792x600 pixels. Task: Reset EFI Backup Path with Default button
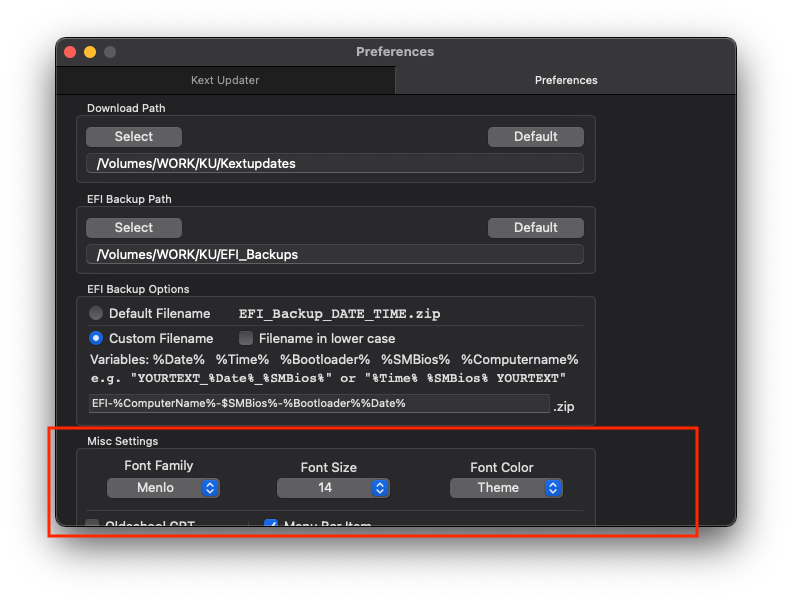(535, 228)
